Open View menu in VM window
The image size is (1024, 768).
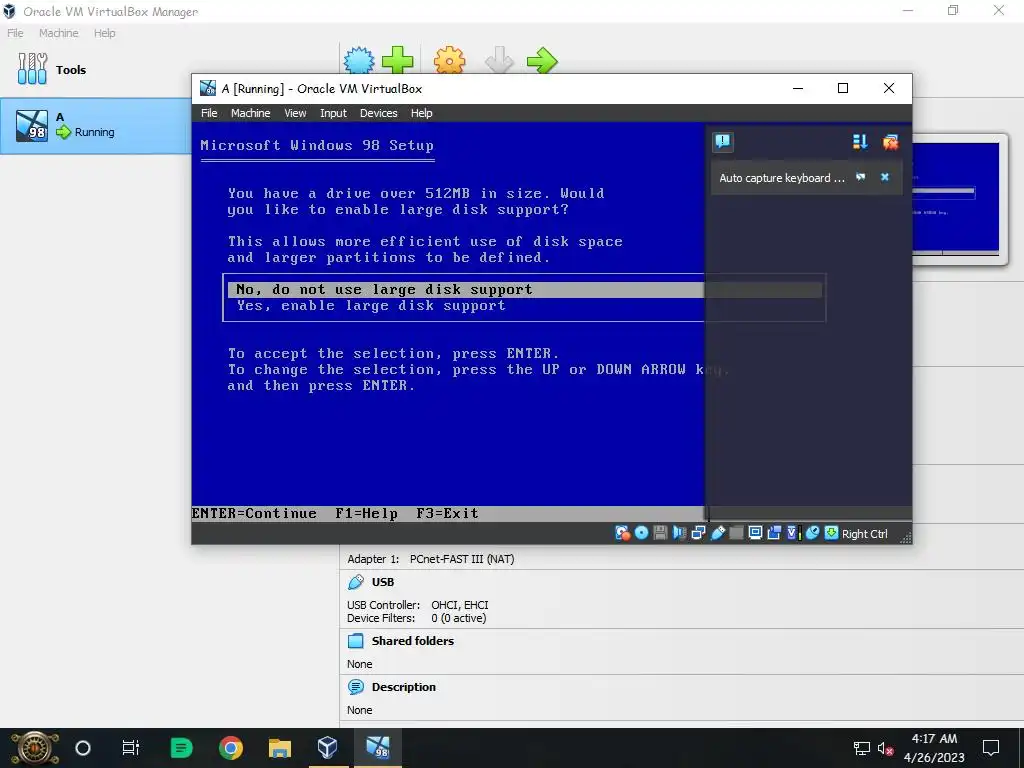[x=295, y=113]
